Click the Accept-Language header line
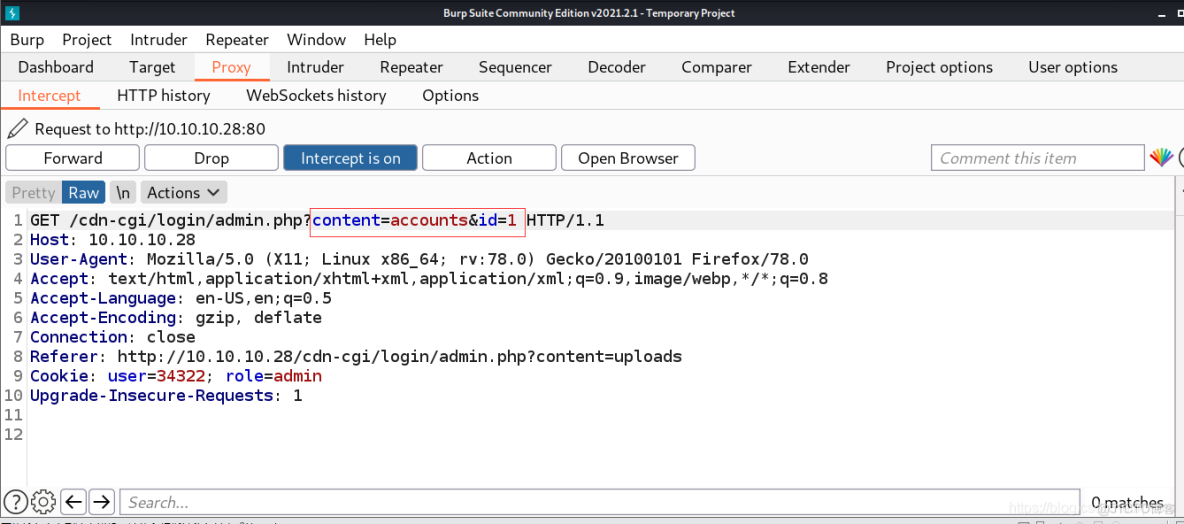Viewport: 1184px width, 524px height. [180, 298]
